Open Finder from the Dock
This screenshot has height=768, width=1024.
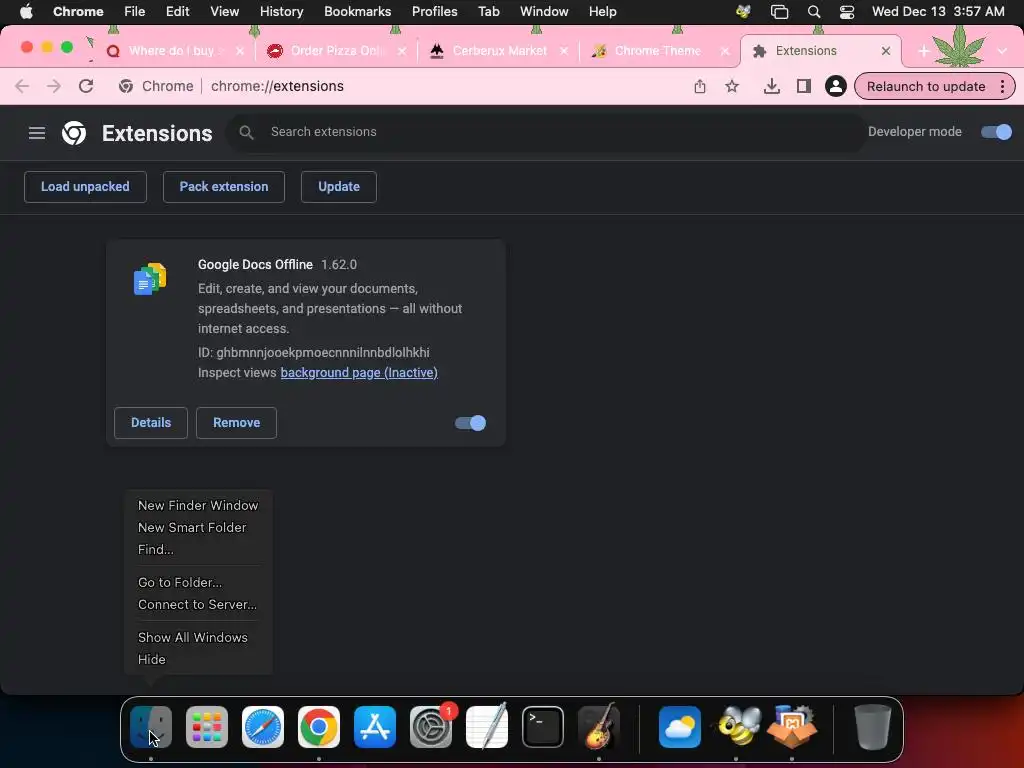tap(151, 727)
